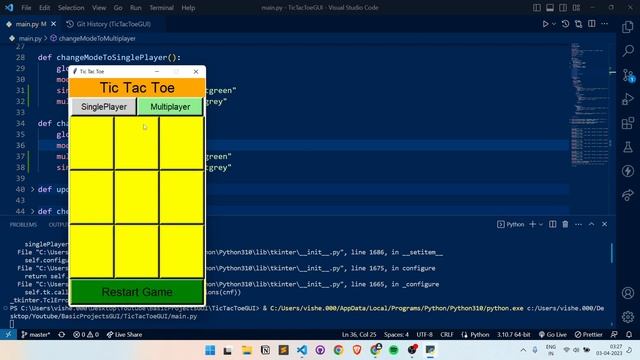Open the Help menu
This screenshot has width=640, height=360.
188,7
